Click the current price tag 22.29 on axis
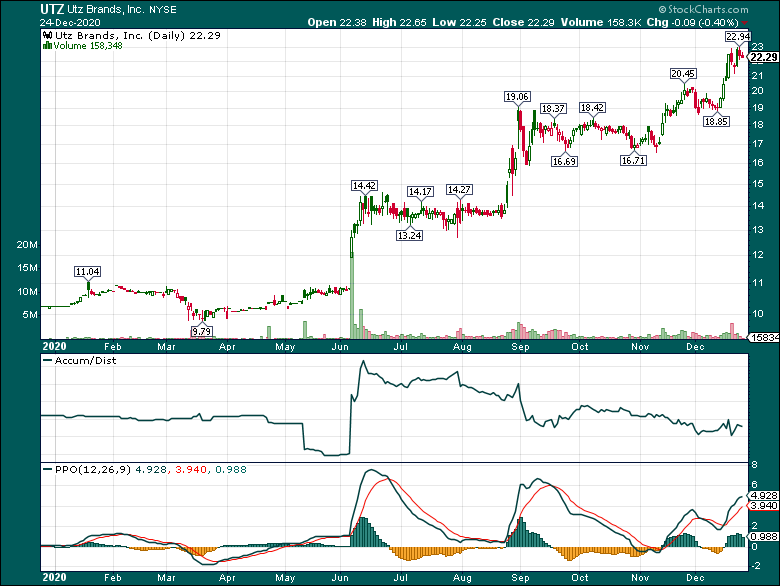 tap(764, 57)
